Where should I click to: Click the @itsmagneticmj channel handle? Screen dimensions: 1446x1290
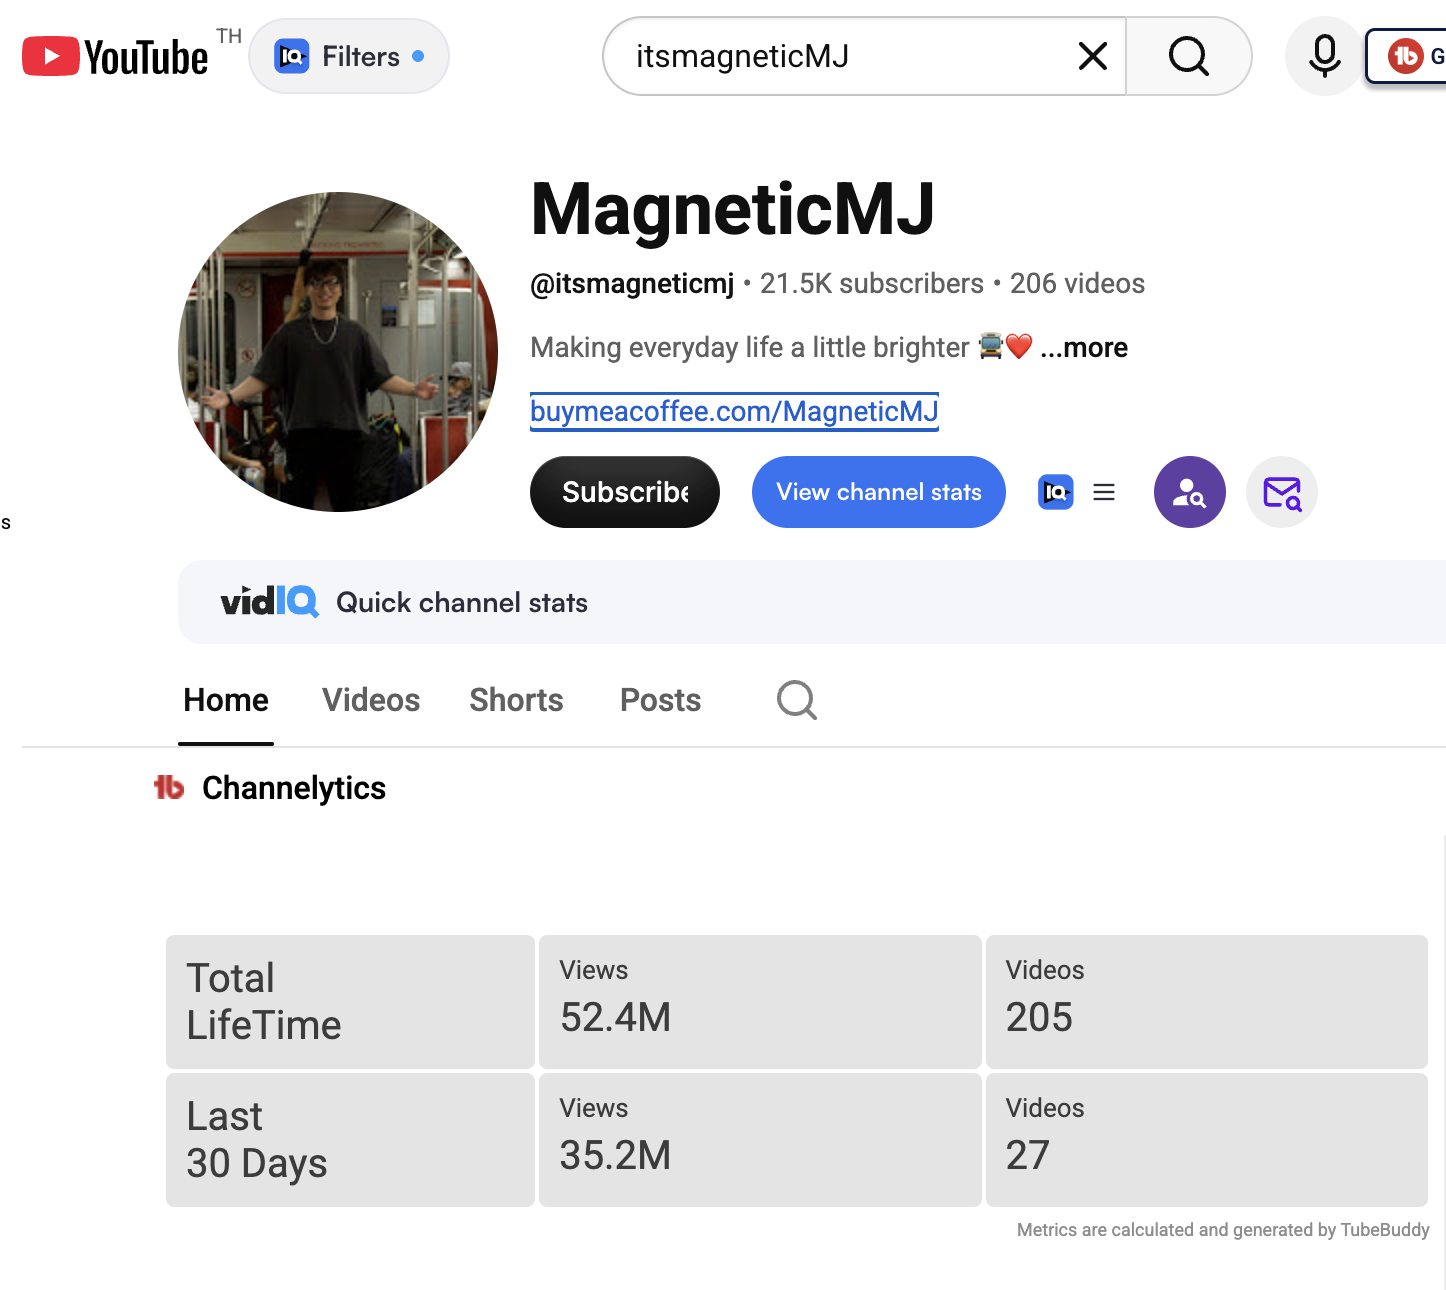[x=632, y=284]
